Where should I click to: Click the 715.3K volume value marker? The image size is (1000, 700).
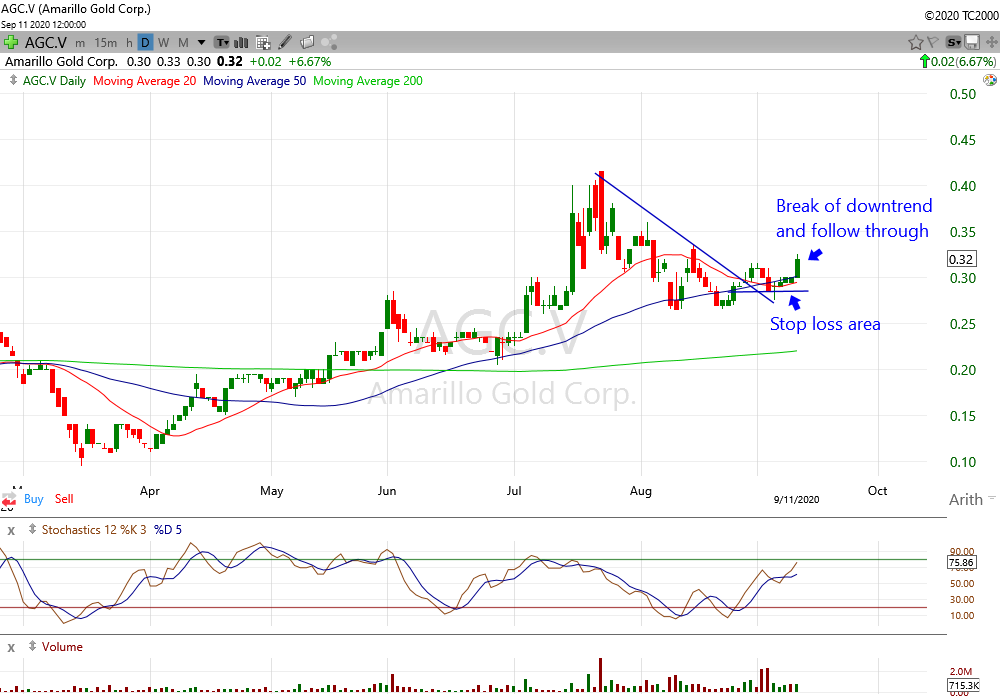[964, 685]
